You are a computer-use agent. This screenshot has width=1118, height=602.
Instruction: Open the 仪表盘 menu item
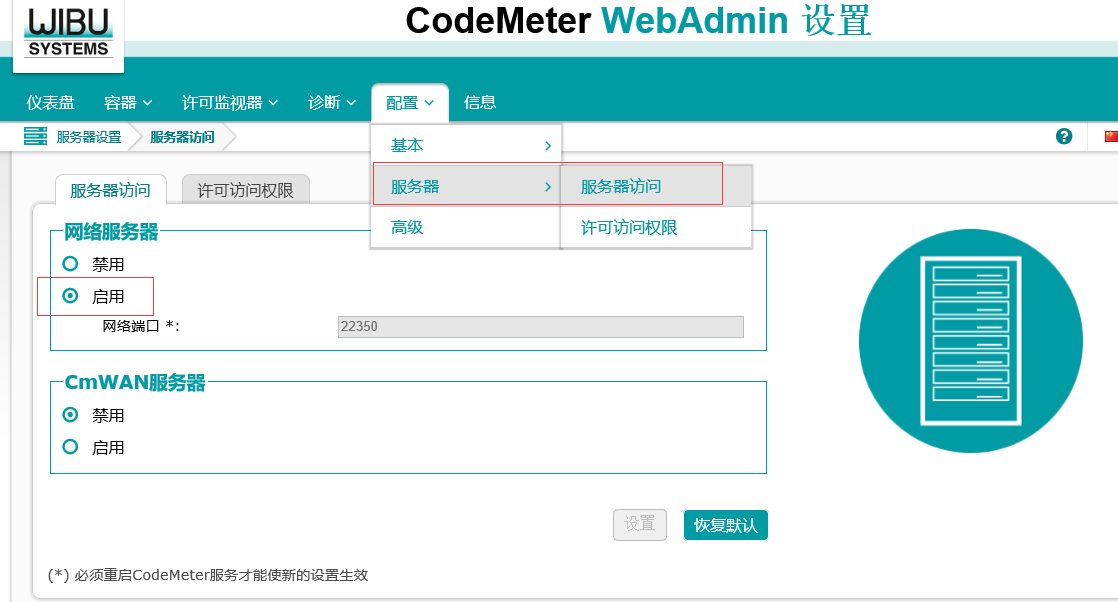tap(50, 103)
